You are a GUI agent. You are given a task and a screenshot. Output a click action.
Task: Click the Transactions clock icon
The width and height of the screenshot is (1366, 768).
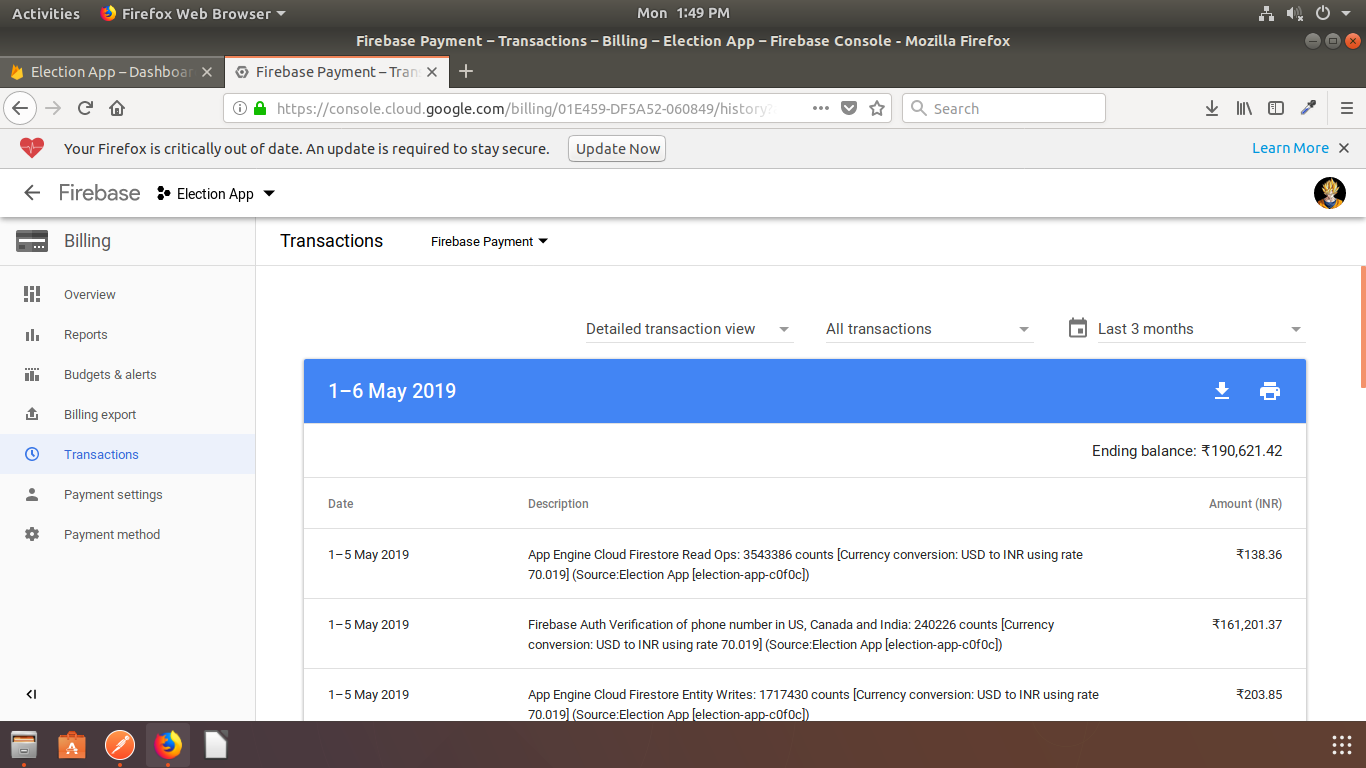[x=32, y=454]
